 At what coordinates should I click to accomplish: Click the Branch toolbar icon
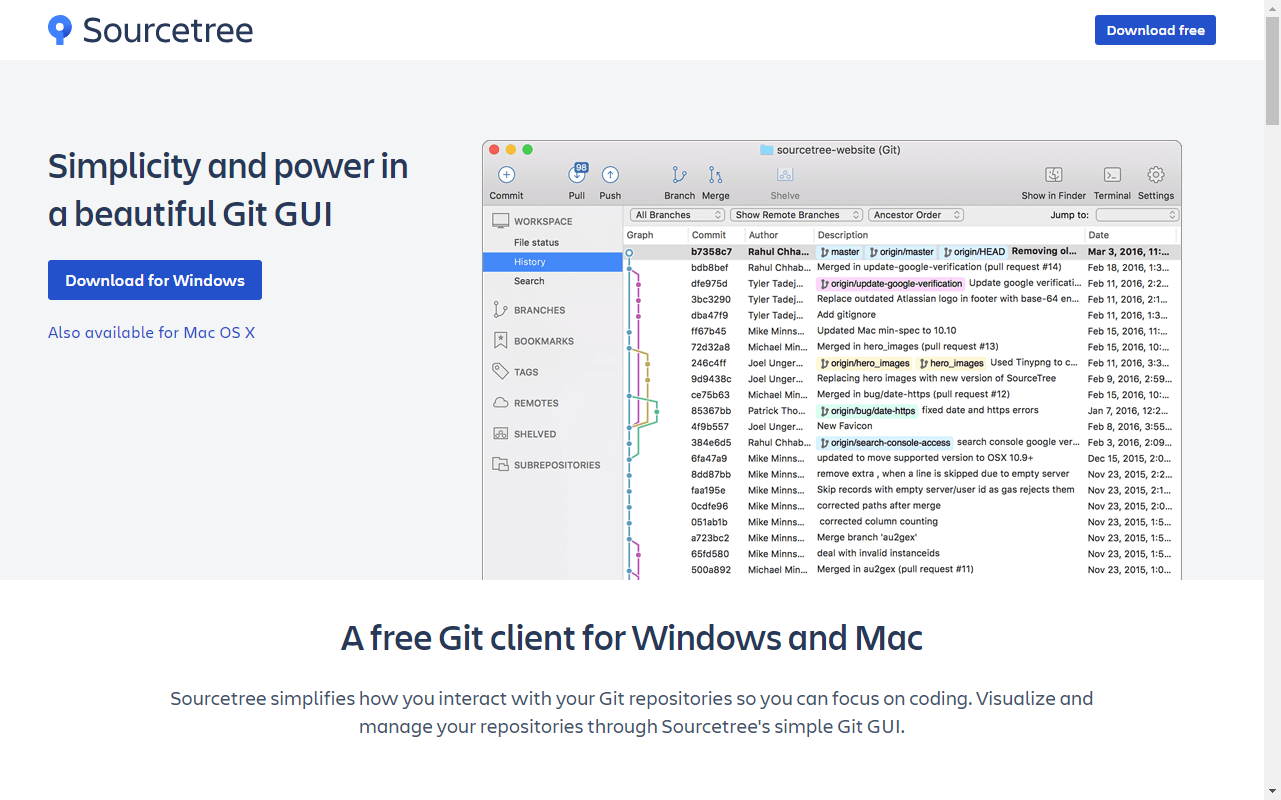[679, 175]
